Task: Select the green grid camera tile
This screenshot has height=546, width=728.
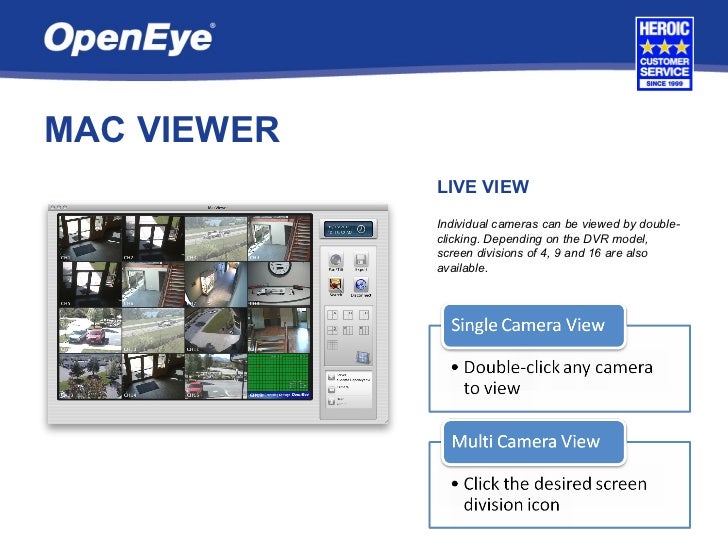Action: [x=279, y=376]
